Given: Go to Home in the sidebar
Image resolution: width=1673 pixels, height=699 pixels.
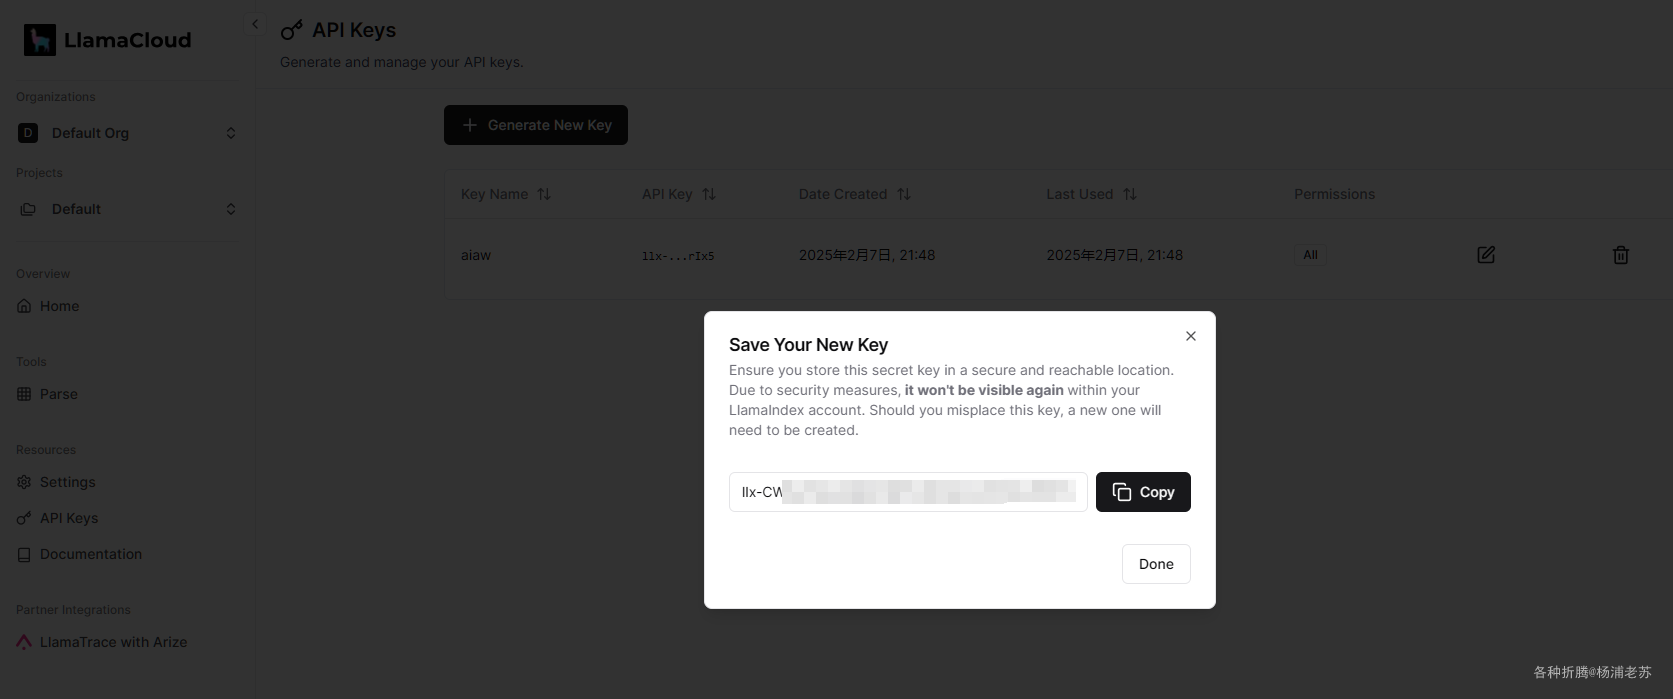Looking at the screenshot, I should click(59, 306).
